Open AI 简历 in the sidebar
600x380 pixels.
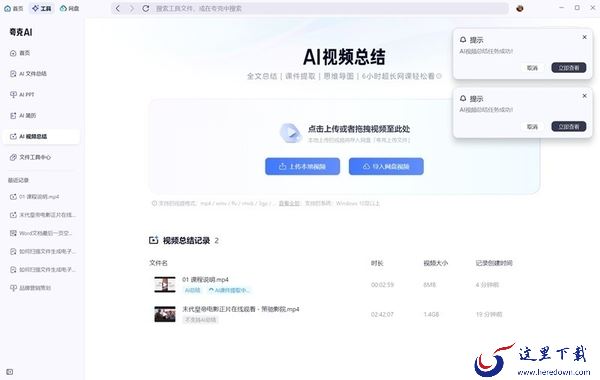click(x=41, y=116)
